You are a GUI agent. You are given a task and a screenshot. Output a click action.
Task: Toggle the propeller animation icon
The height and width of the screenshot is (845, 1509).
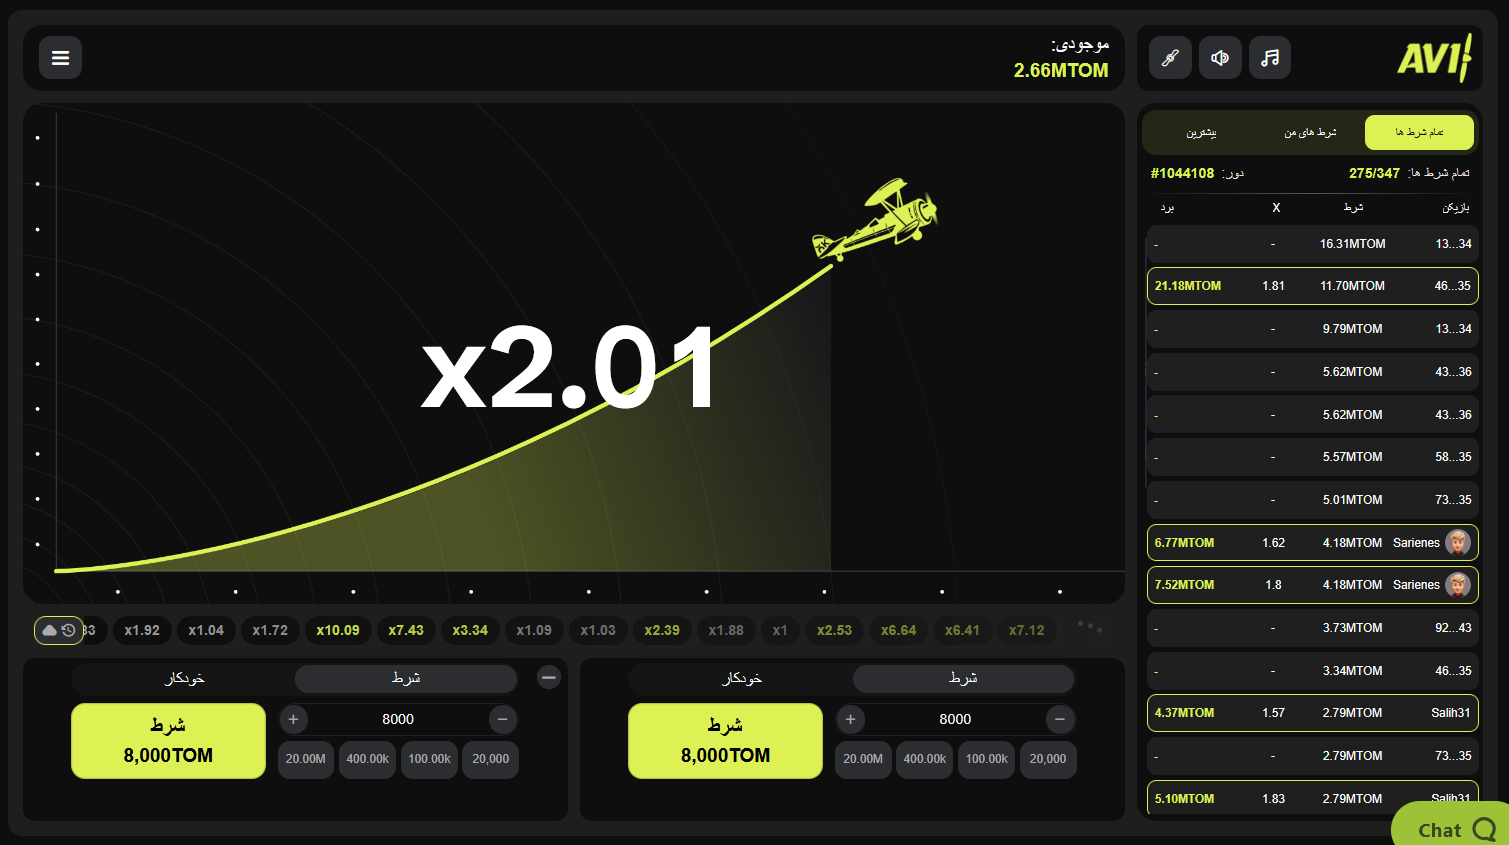click(1170, 58)
